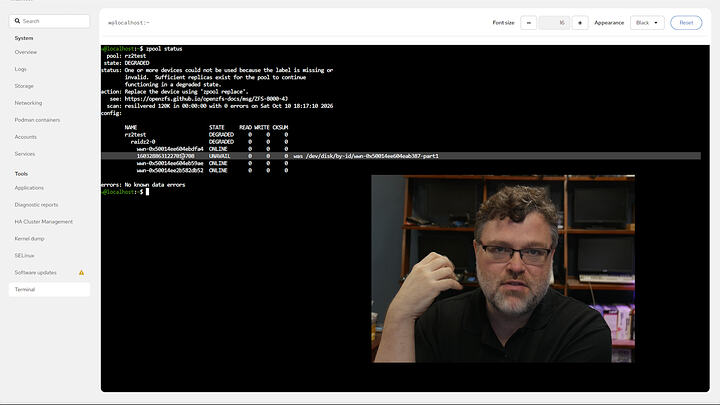Image resolution: width=720 pixels, height=405 pixels.
Task: Click the search magnifier icon
Action: tap(17, 21)
